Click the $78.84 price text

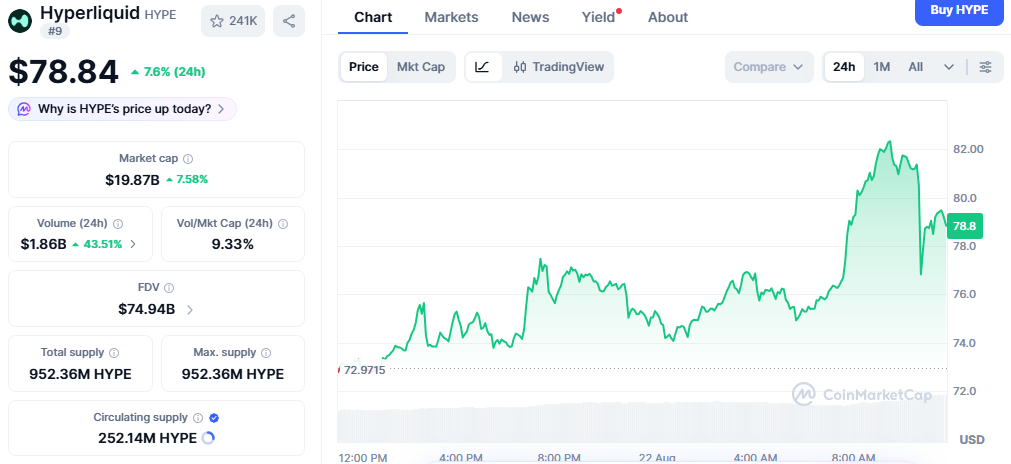click(64, 72)
